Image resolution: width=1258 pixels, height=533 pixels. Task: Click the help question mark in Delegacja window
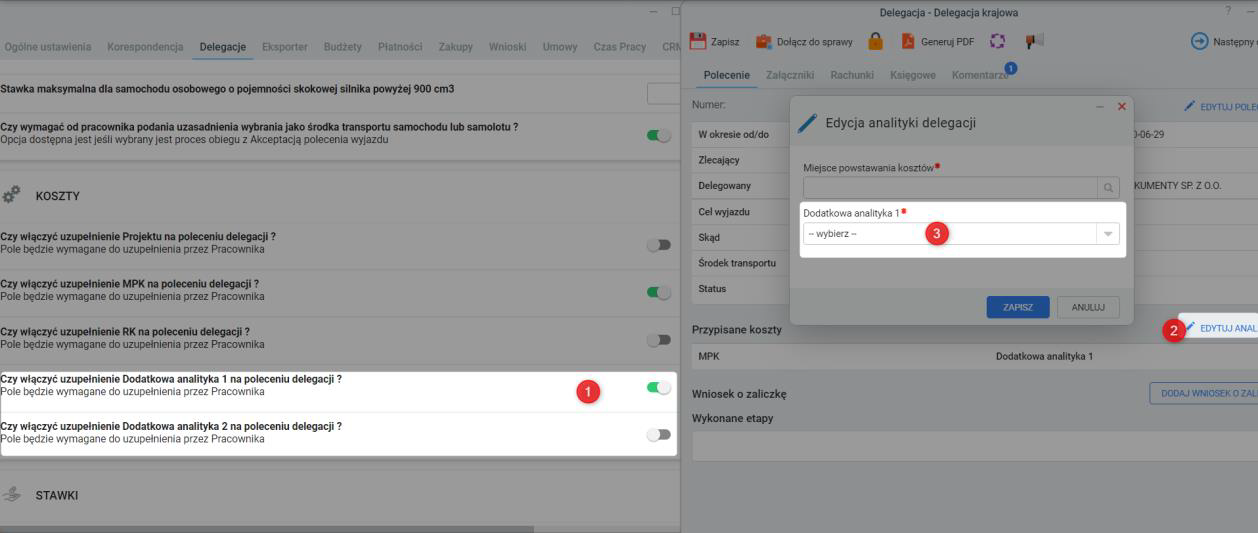coord(1229,12)
